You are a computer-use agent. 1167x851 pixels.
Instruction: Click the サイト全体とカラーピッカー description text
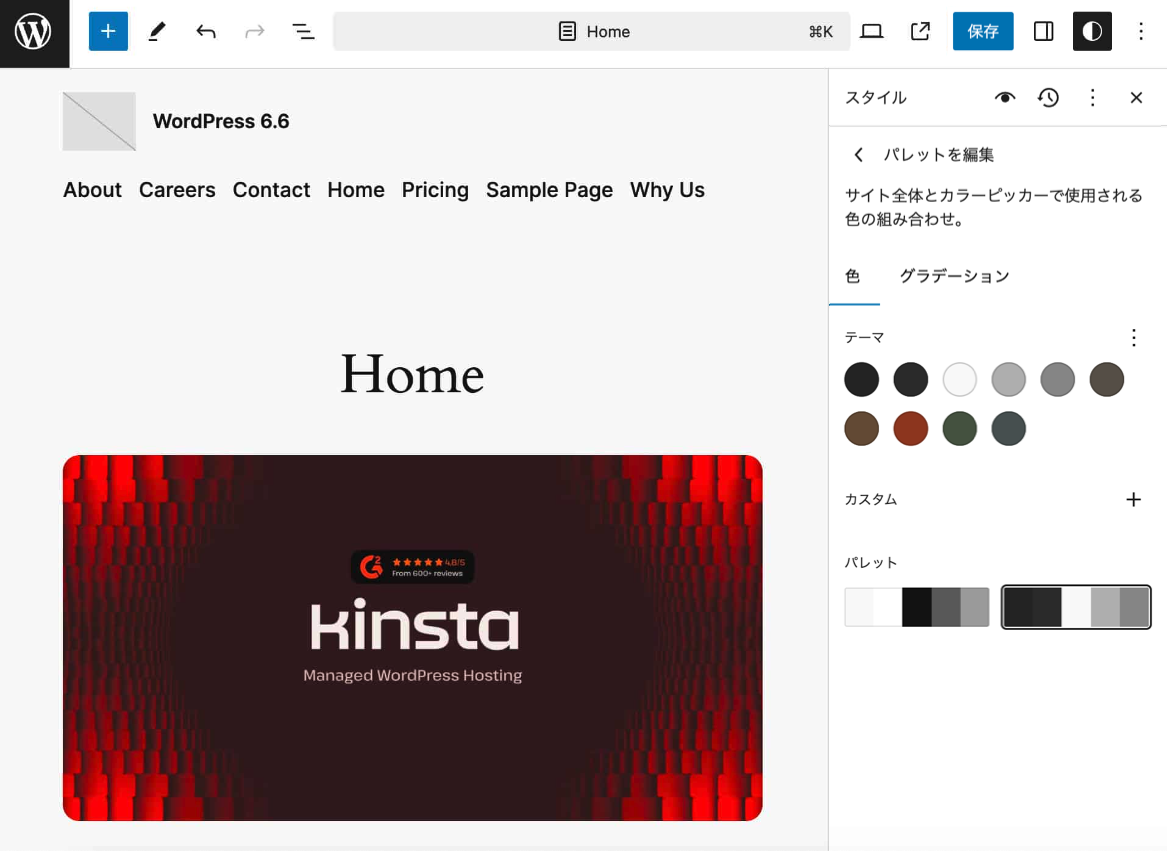click(x=994, y=207)
